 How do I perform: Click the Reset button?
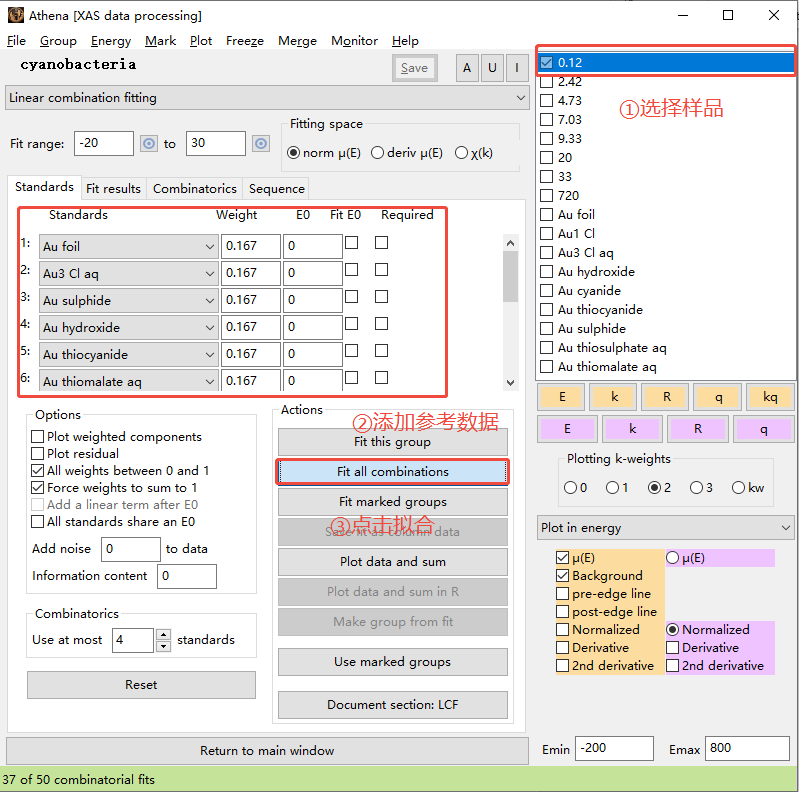(141, 684)
